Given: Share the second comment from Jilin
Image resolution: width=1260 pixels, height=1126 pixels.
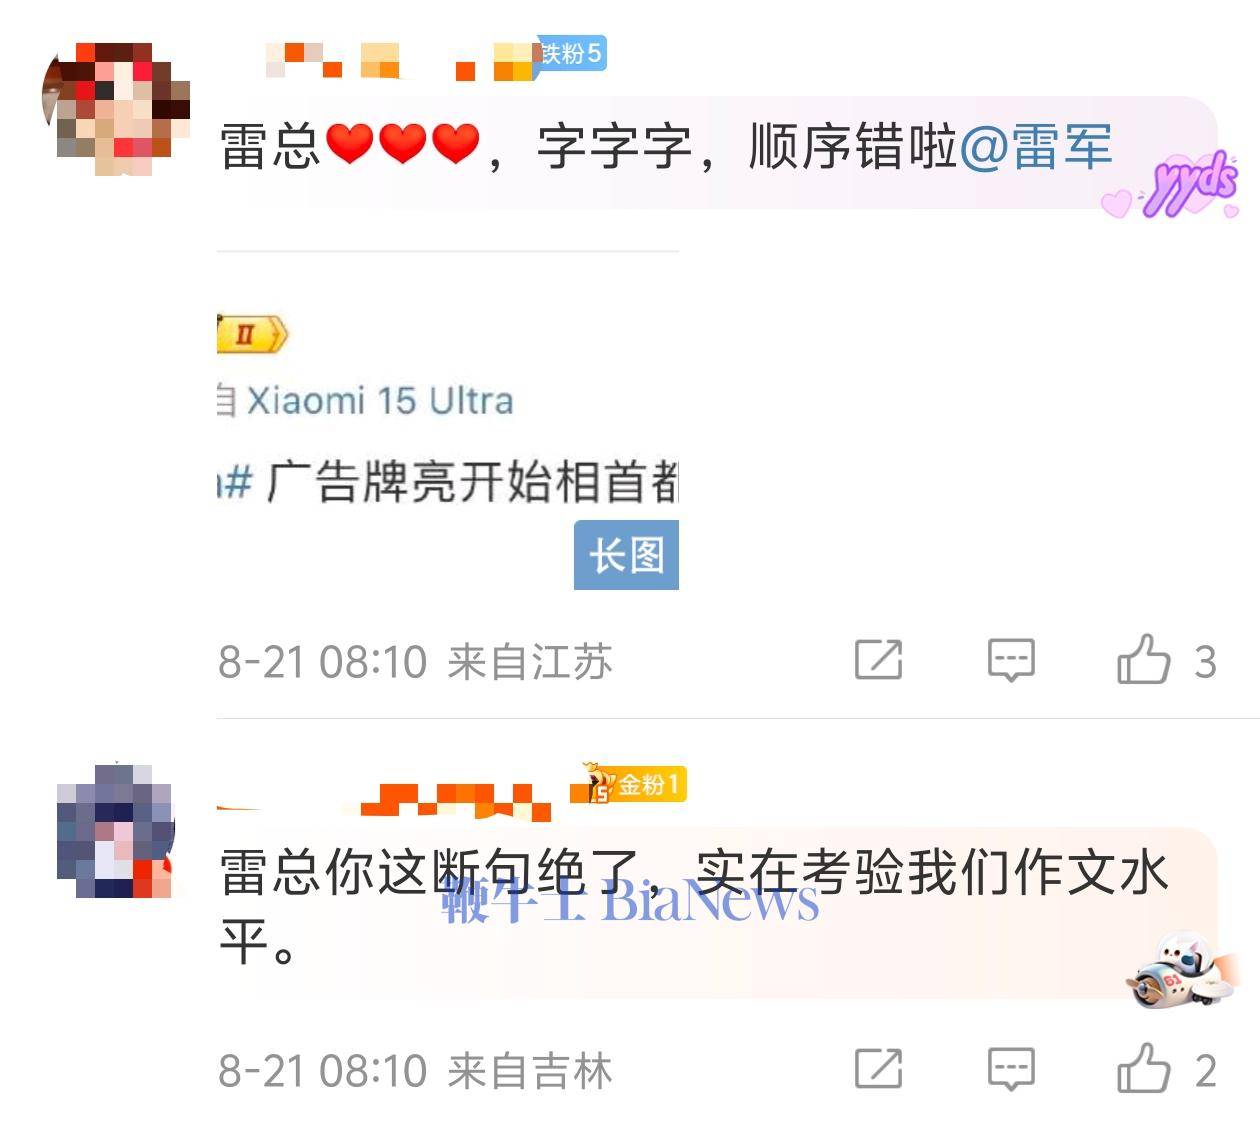Looking at the screenshot, I should click(879, 1069).
